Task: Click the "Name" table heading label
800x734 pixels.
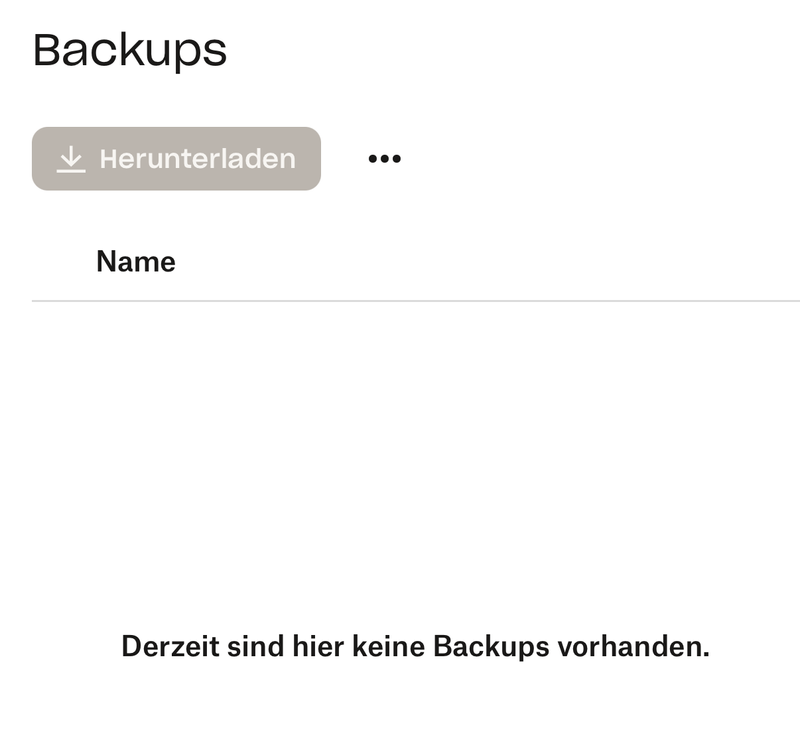Action: click(x=136, y=262)
